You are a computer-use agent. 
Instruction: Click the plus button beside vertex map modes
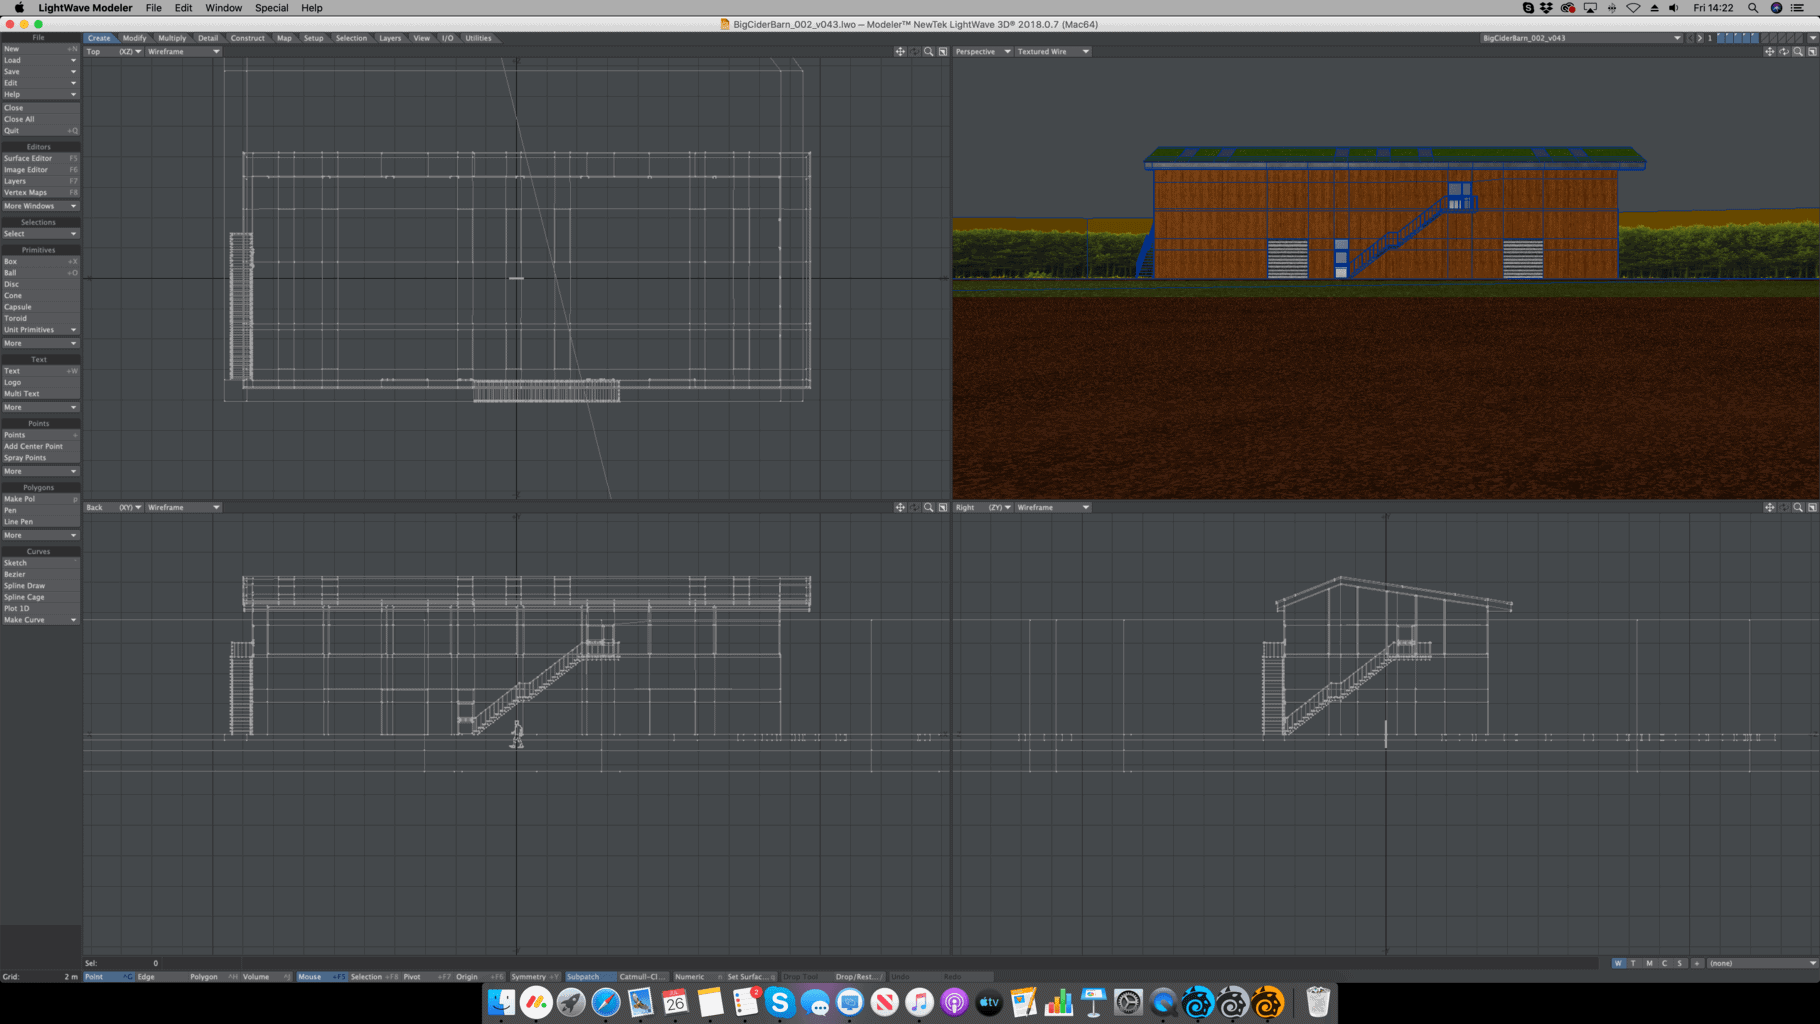coord(1697,963)
